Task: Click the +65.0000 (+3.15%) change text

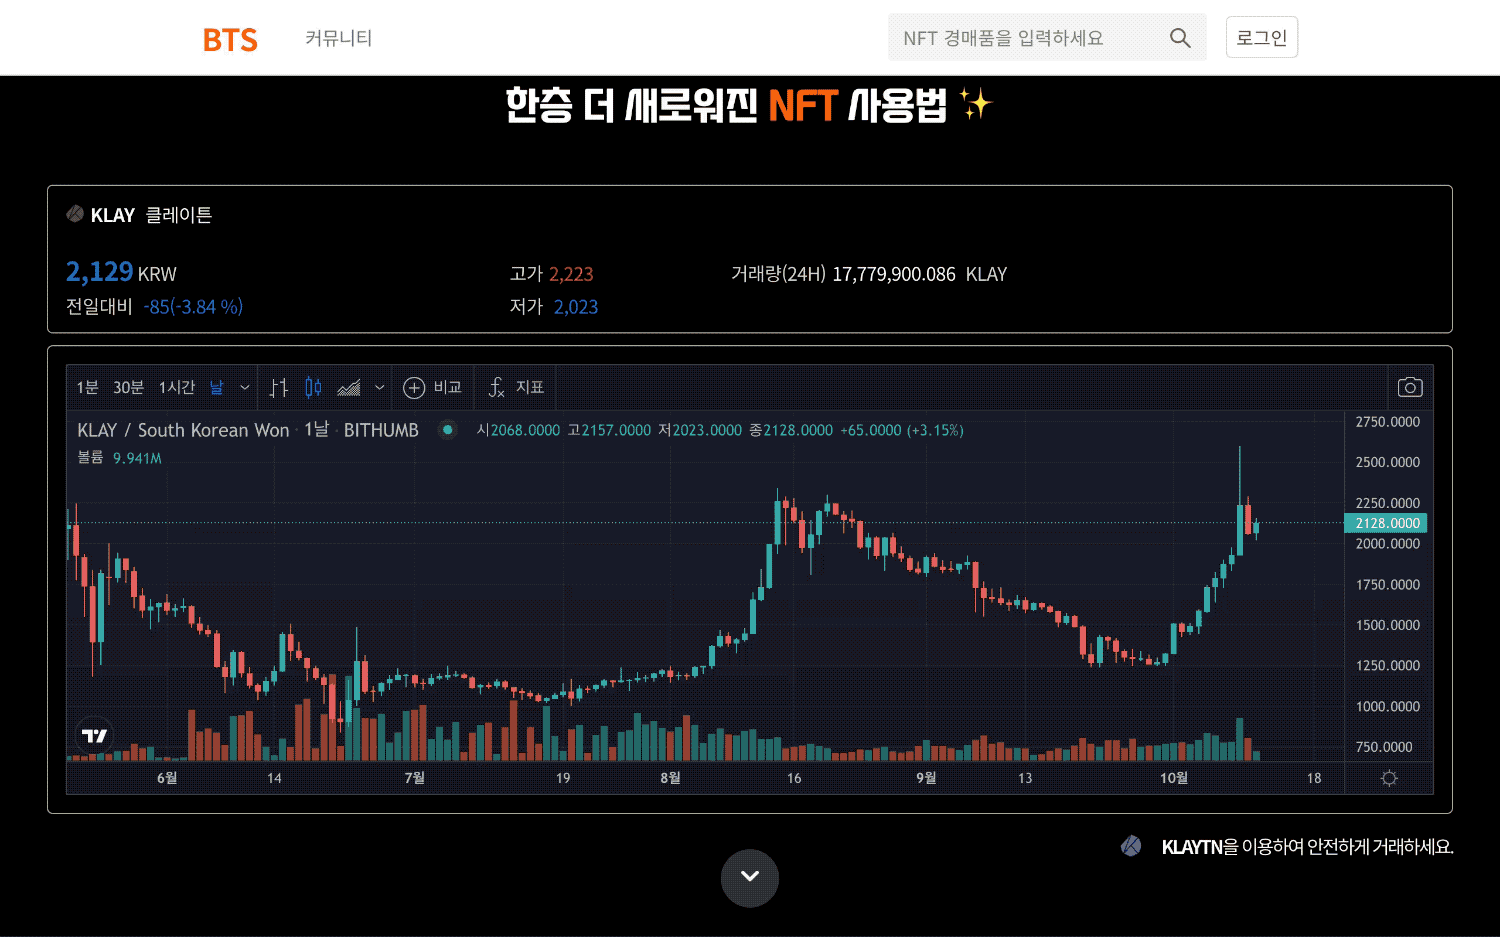Action: pyautogui.click(x=902, y=430)
